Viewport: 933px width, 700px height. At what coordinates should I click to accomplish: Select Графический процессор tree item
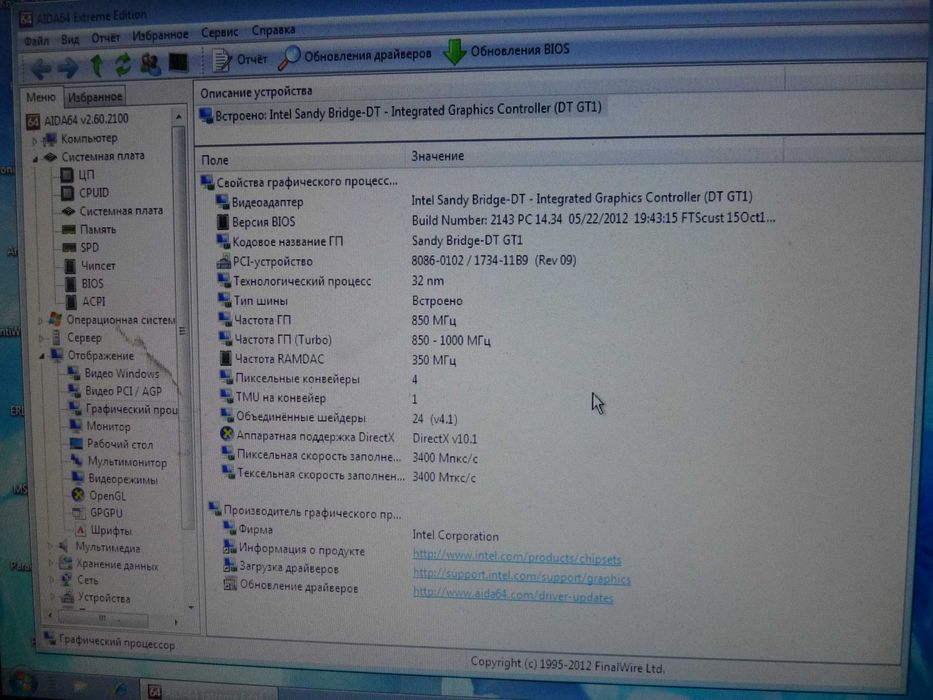123,409
